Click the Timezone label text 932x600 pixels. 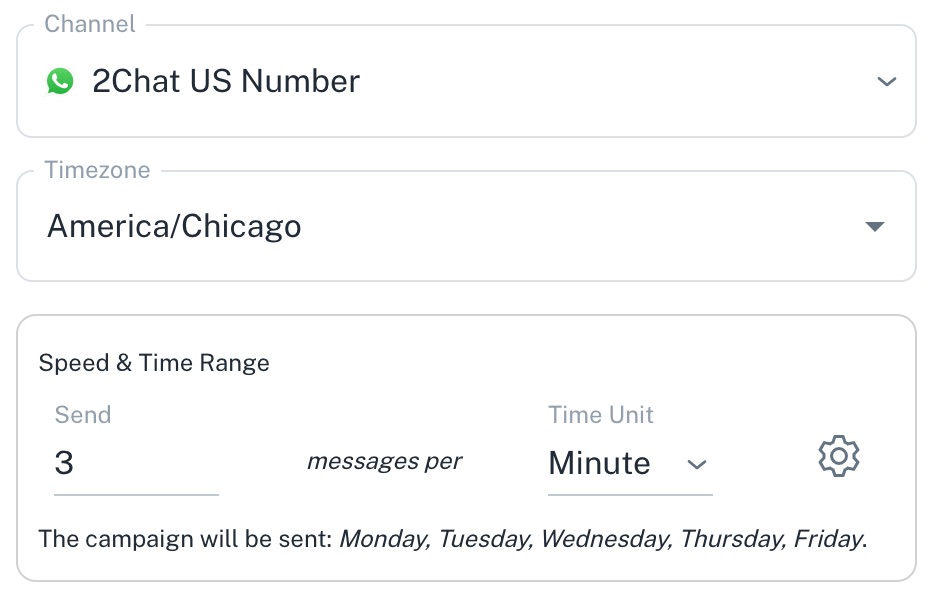coord(99,170)
